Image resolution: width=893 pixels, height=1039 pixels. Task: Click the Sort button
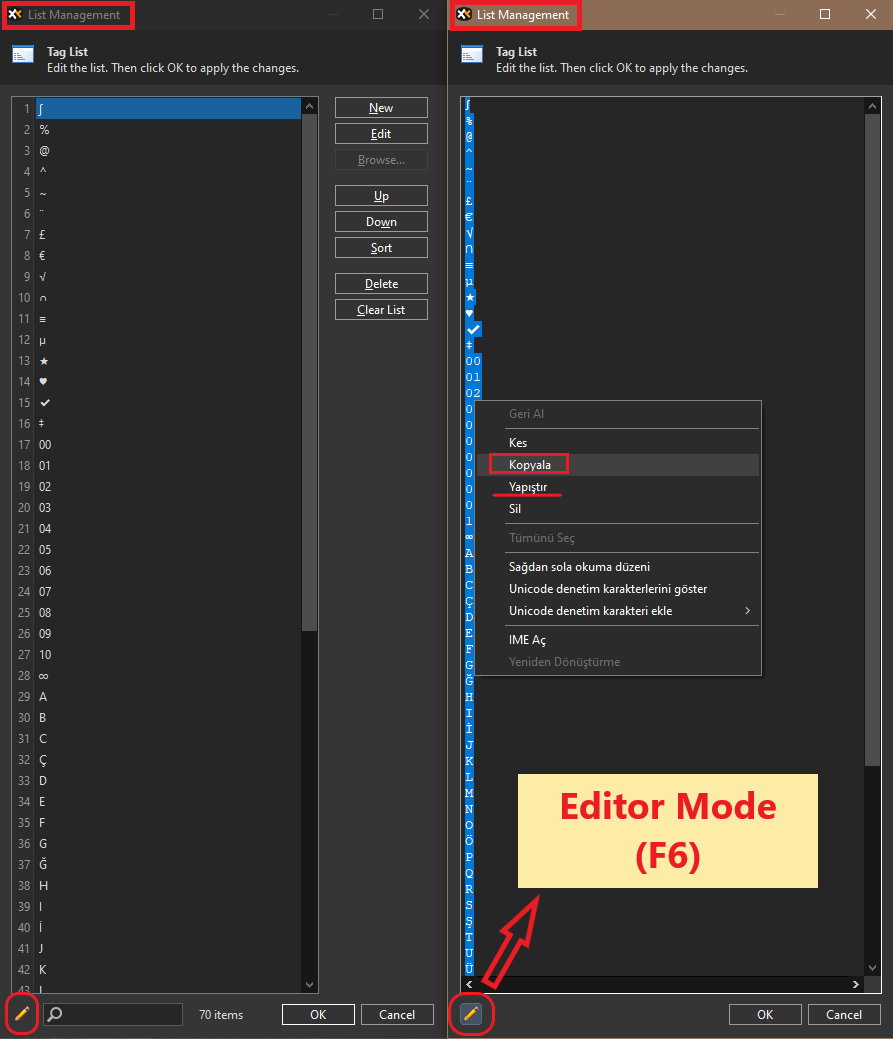(x=380, y=247)
